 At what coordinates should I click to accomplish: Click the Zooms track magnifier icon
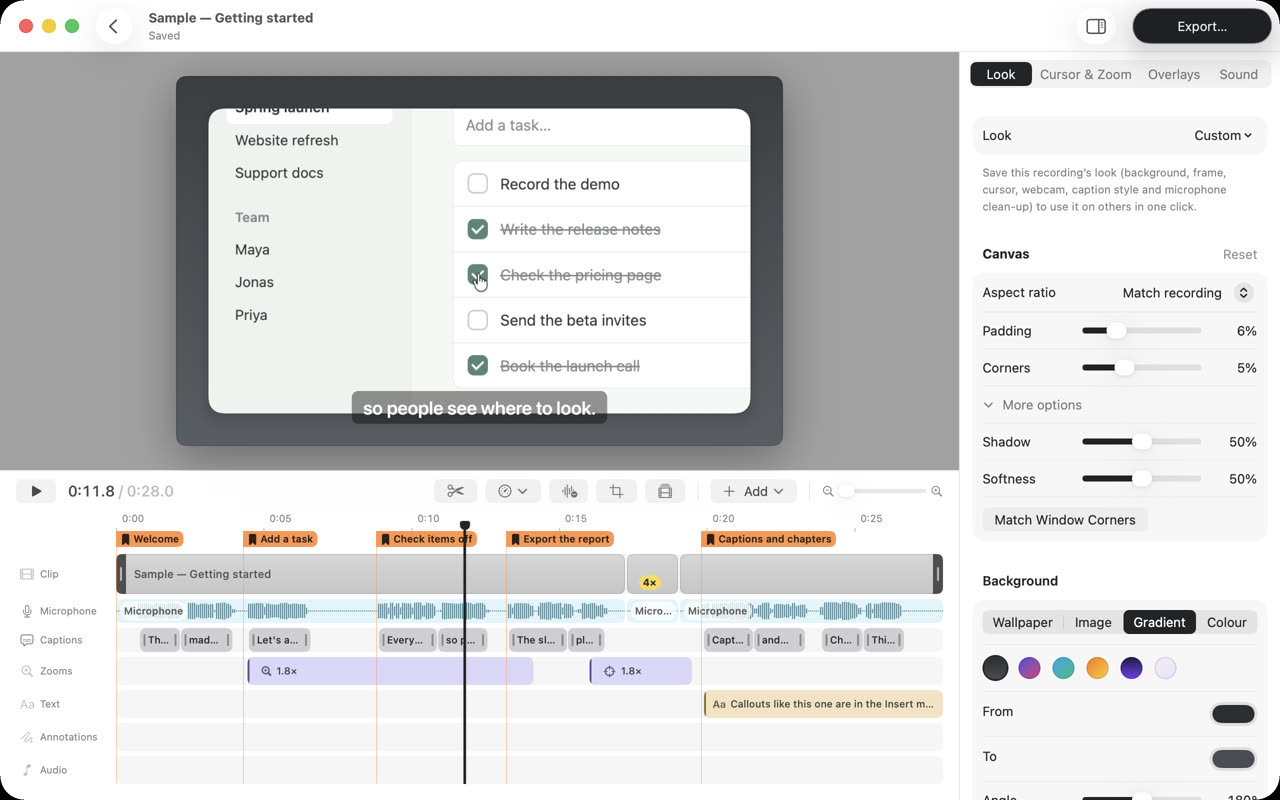(26, 671)
